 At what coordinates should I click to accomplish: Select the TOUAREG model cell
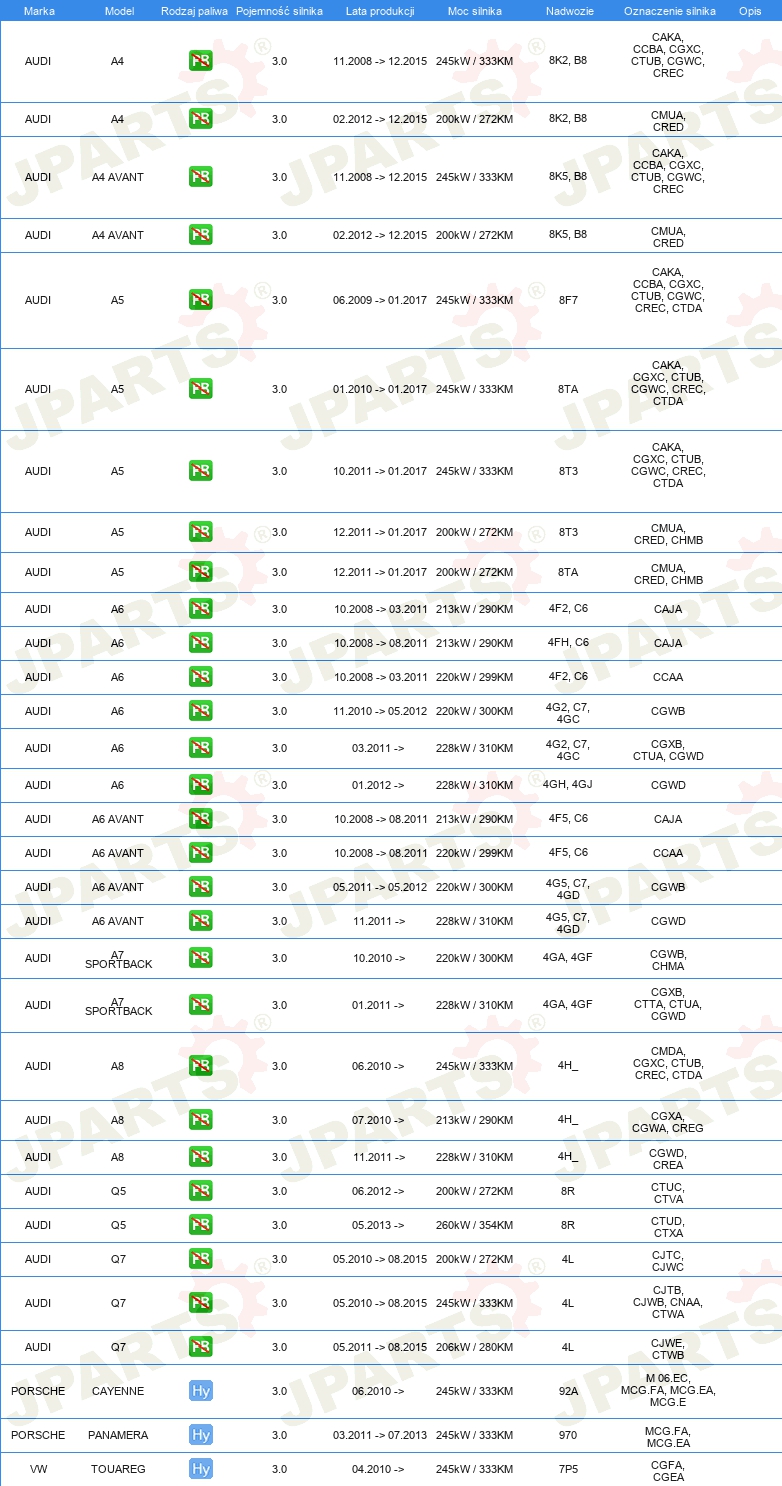tap(118, 1469)
